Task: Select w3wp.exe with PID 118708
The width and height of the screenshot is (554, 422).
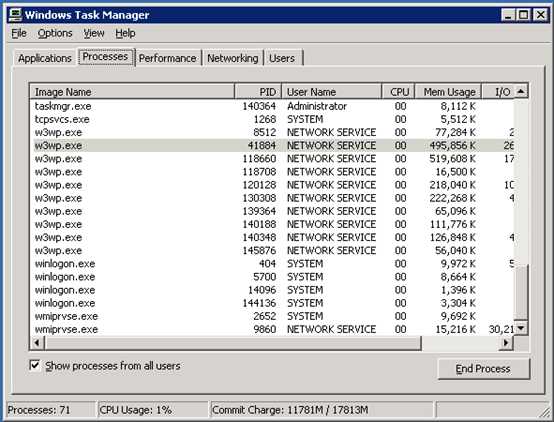Action: click(x=272, y=172)
